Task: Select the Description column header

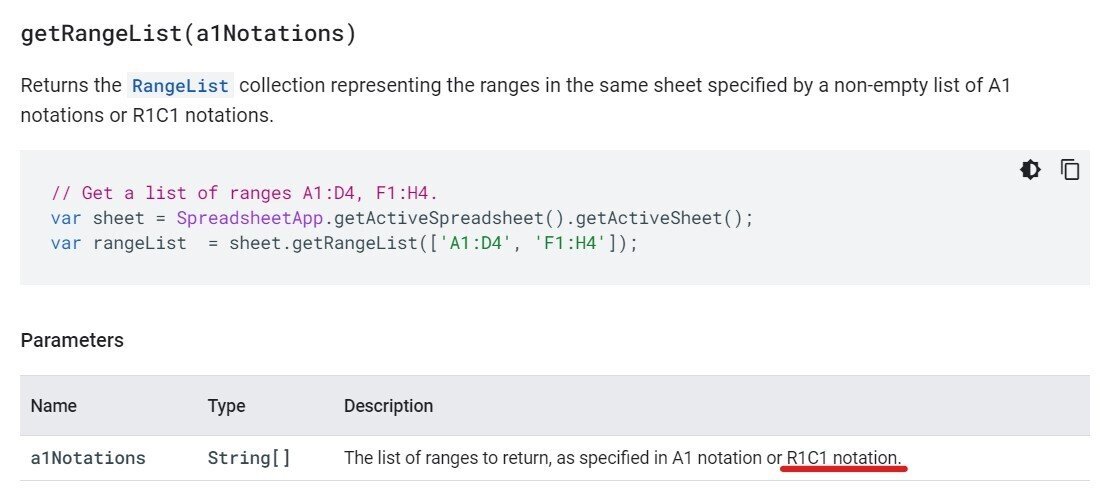Action: click(x=388, y=406)
